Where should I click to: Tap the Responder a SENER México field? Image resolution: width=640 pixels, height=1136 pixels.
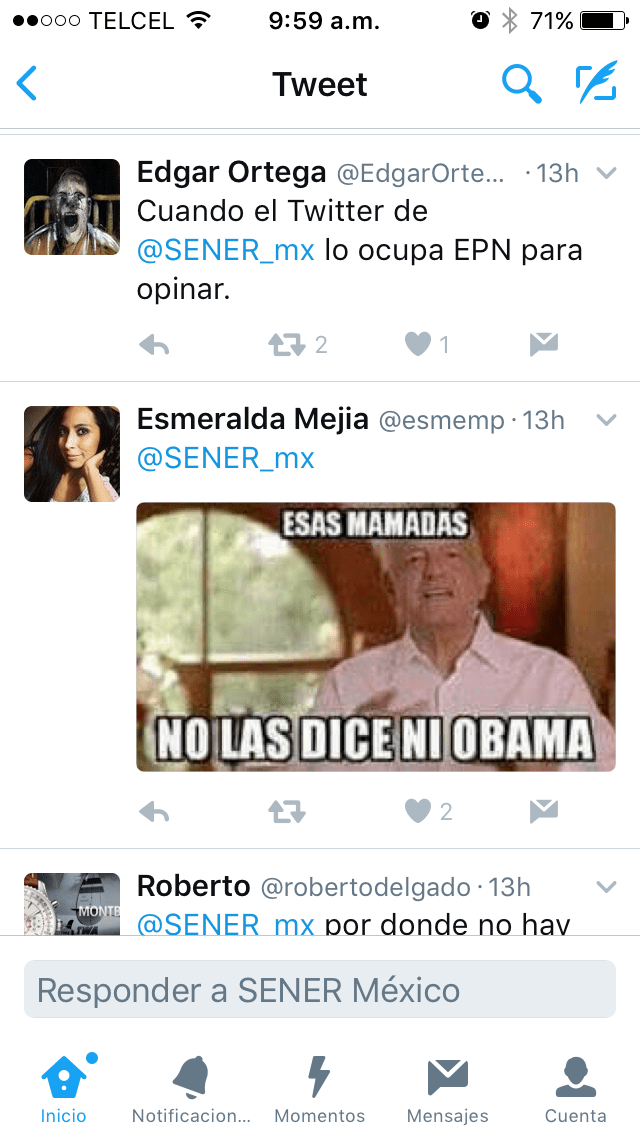click(x=320, y=990)
